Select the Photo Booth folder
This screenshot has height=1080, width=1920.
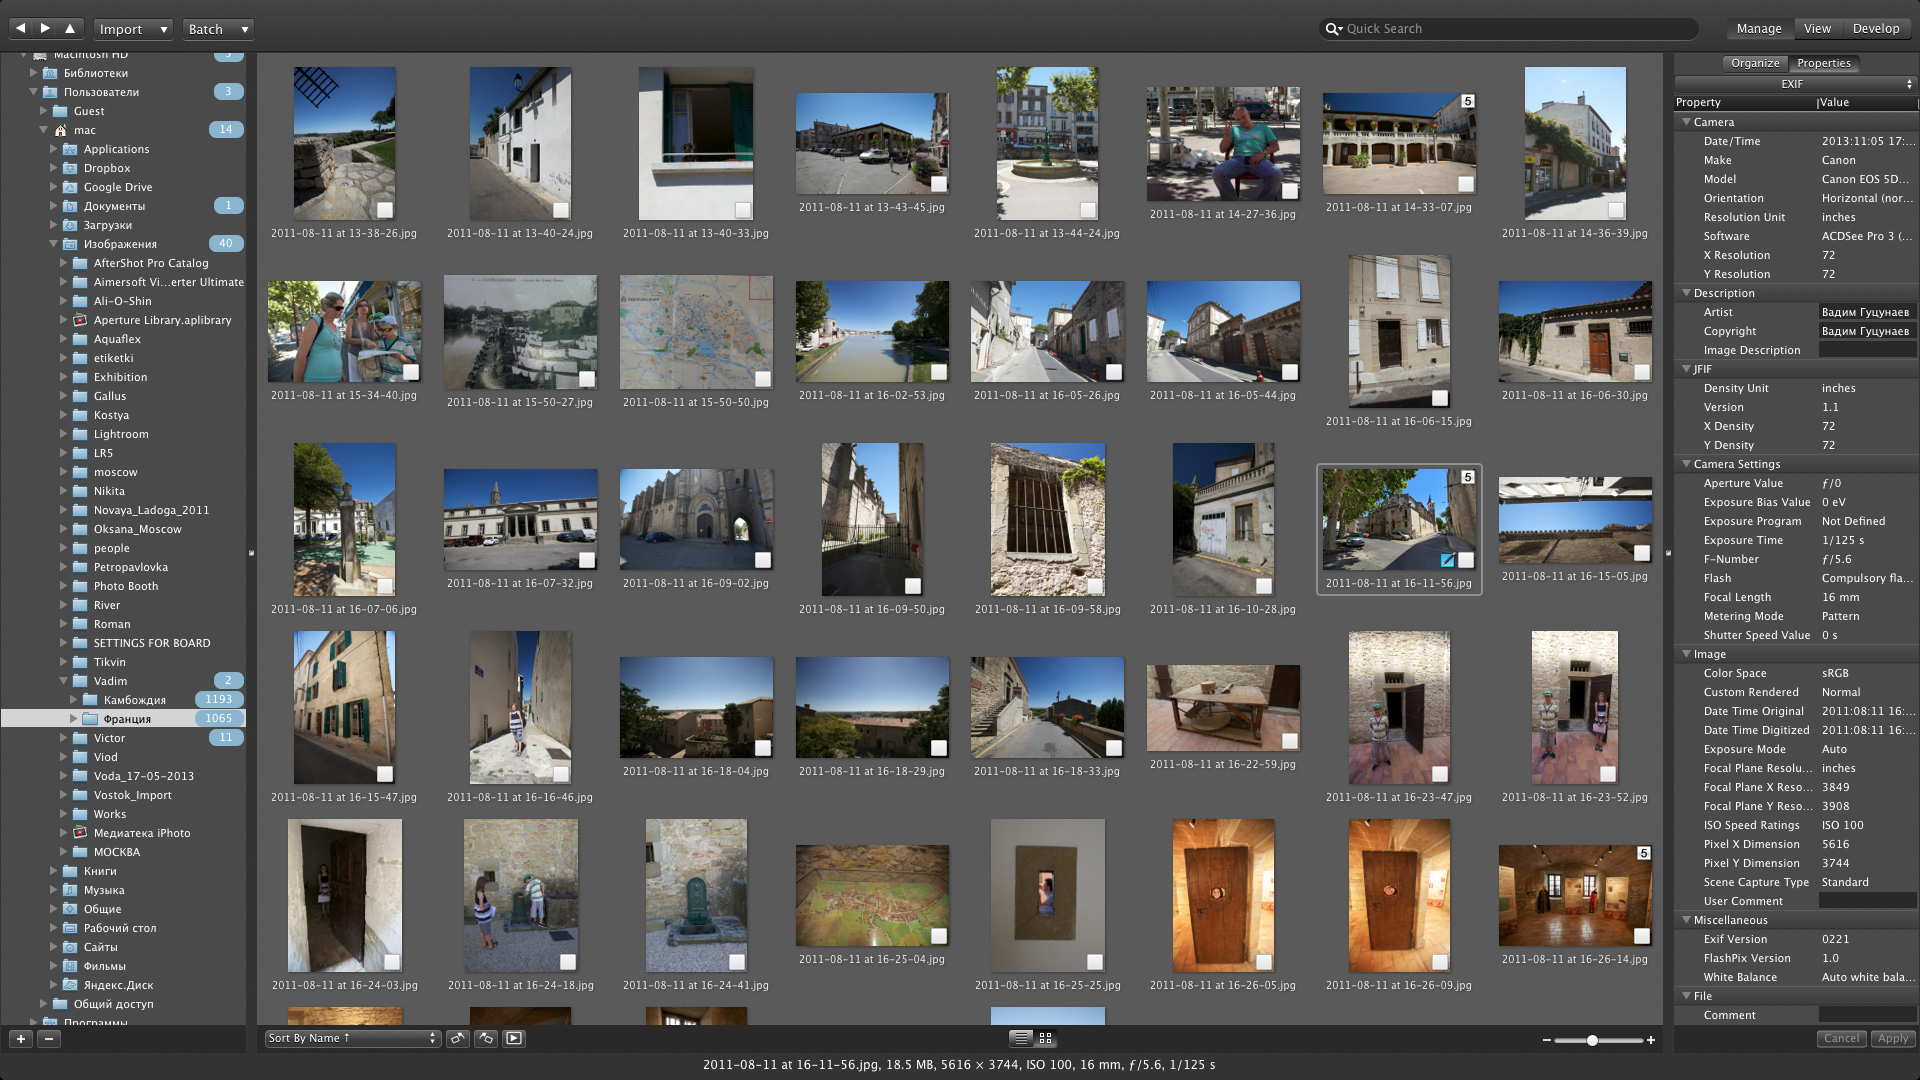tap(126, 586)
